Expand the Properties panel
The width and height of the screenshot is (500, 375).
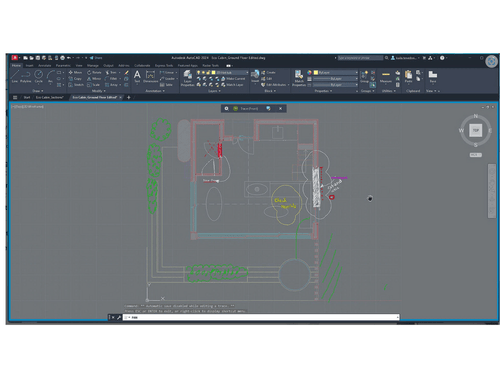[x=323, y=91]
